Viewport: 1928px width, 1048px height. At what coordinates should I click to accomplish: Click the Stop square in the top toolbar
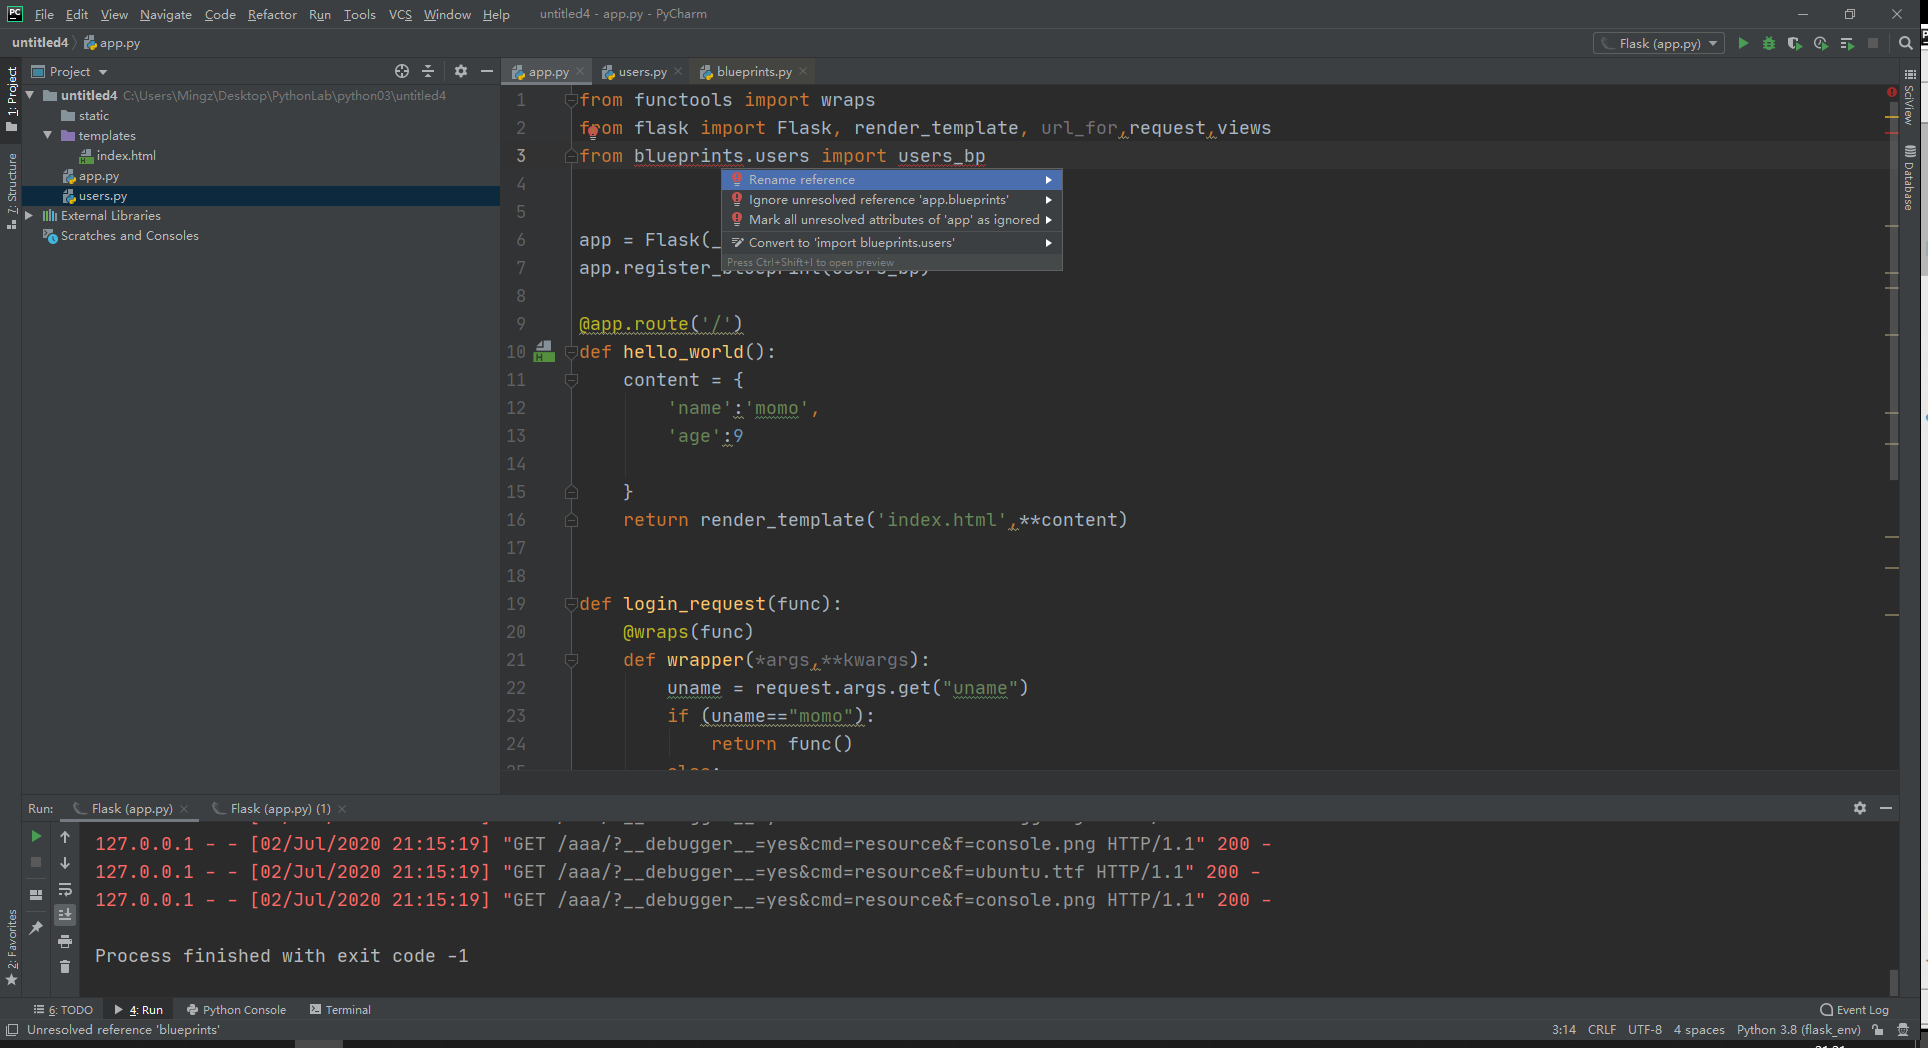pos(1873,43)
